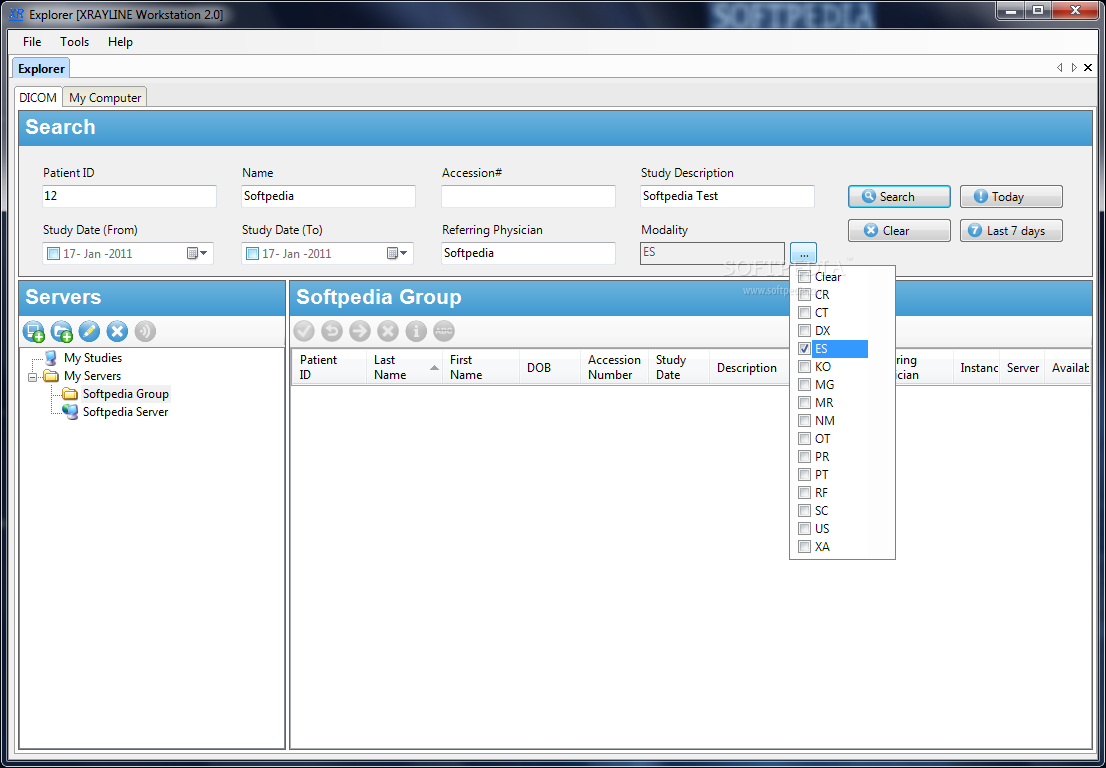Select My Studies in the tree
The width and height of the screenshot is (1106, 768).
[x=93, y=358]
